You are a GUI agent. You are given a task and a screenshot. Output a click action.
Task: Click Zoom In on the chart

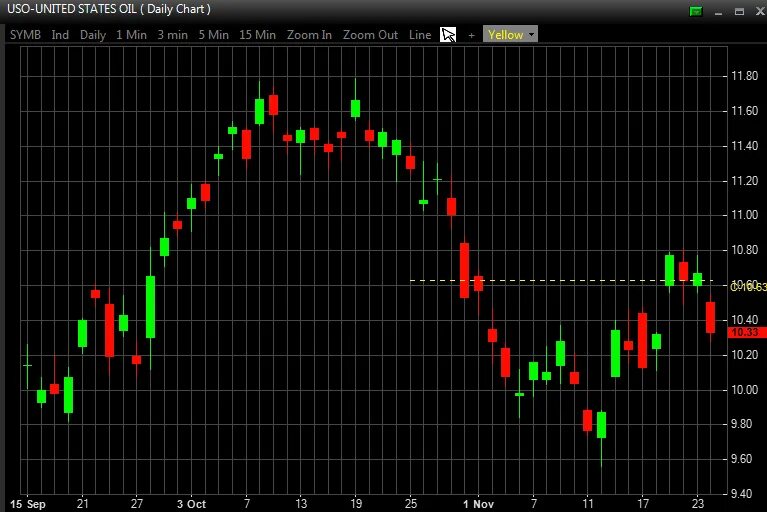309,35
